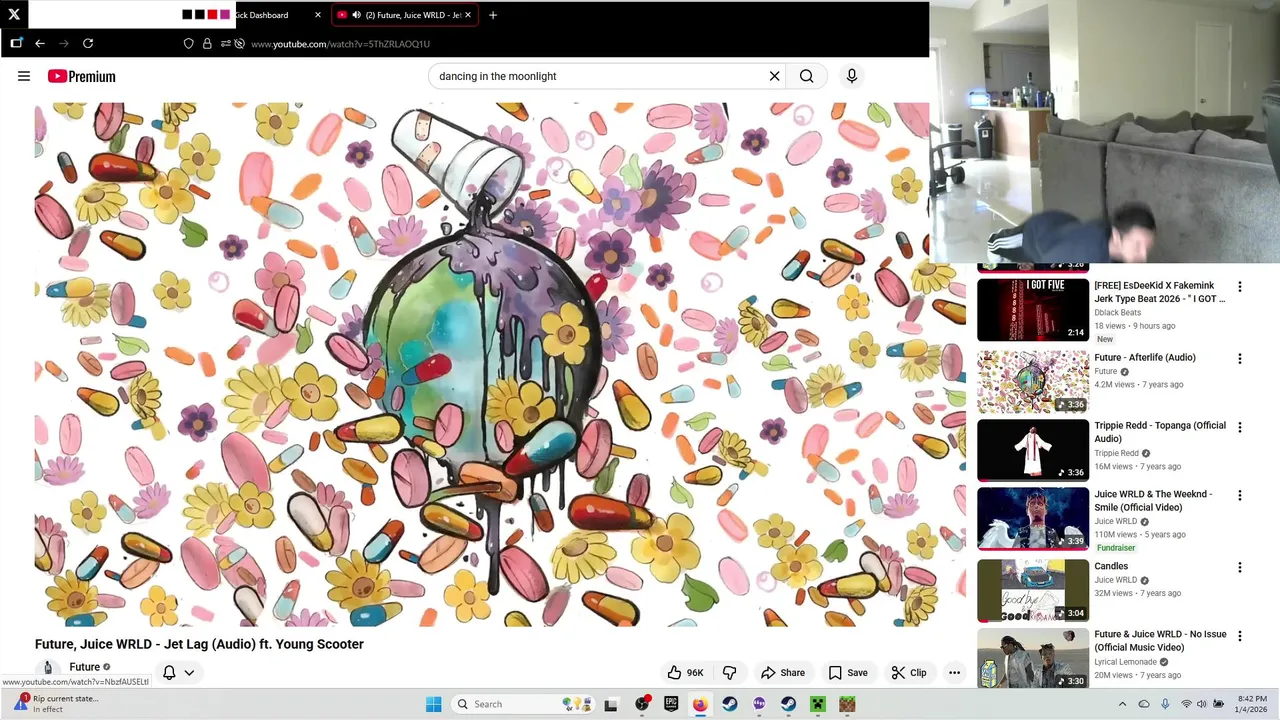
Task: Click the Dblack Beats channel name
Action: (x=1117, y=313)
